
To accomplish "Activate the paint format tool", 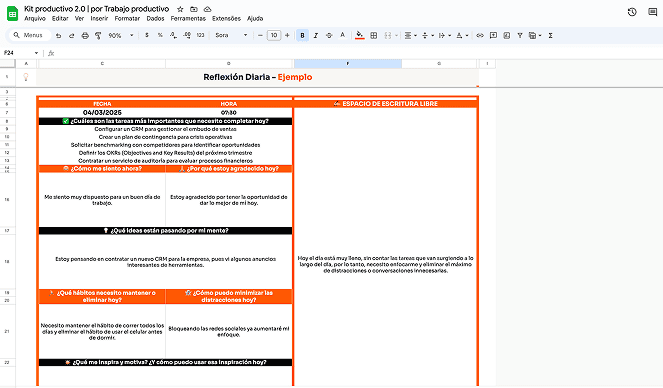I will pyautogui.click(x=98, y=36).
